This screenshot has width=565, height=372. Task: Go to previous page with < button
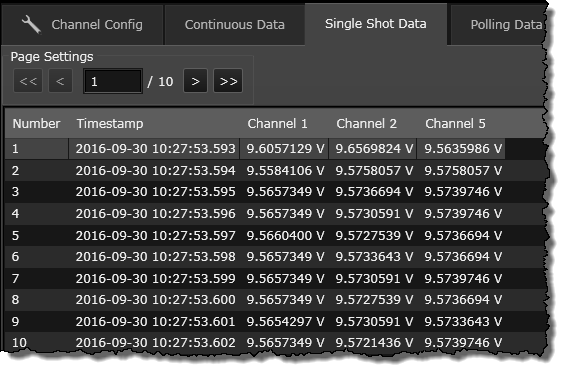(60, 81)
